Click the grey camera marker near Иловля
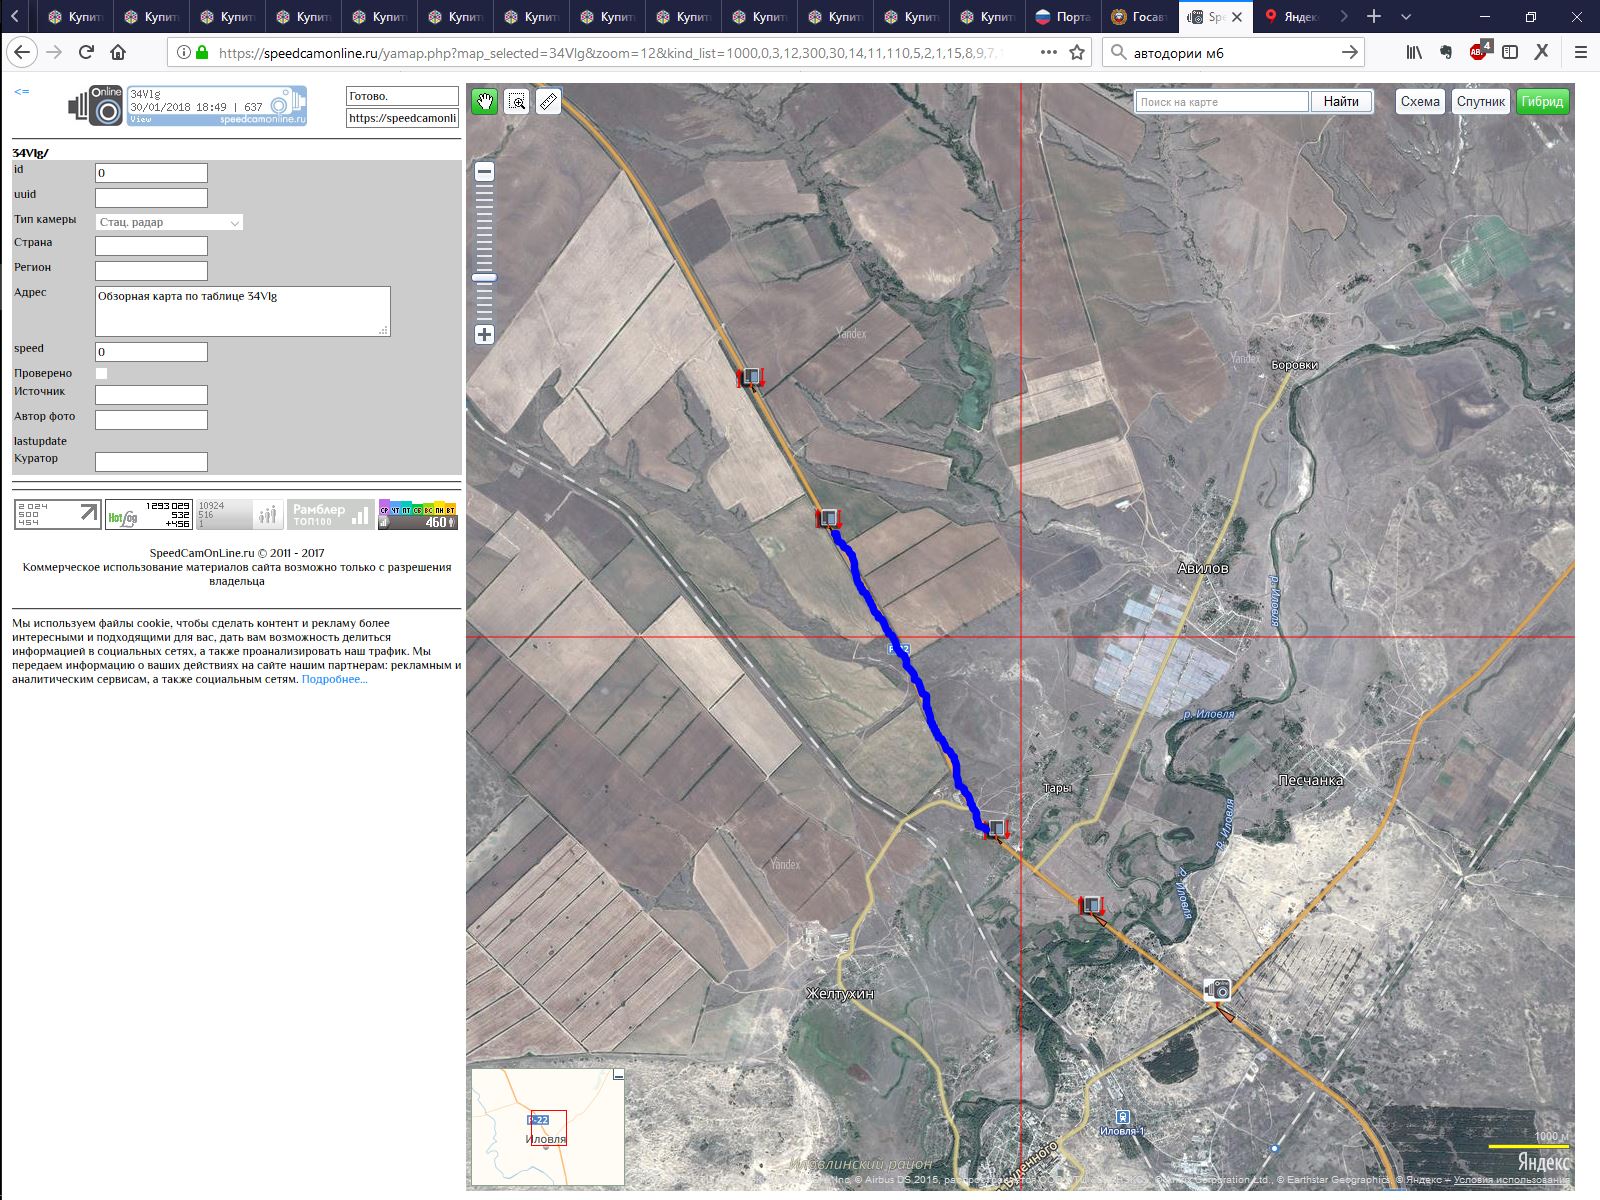Viewport: 1600px width, 1200px height. 1216,990
